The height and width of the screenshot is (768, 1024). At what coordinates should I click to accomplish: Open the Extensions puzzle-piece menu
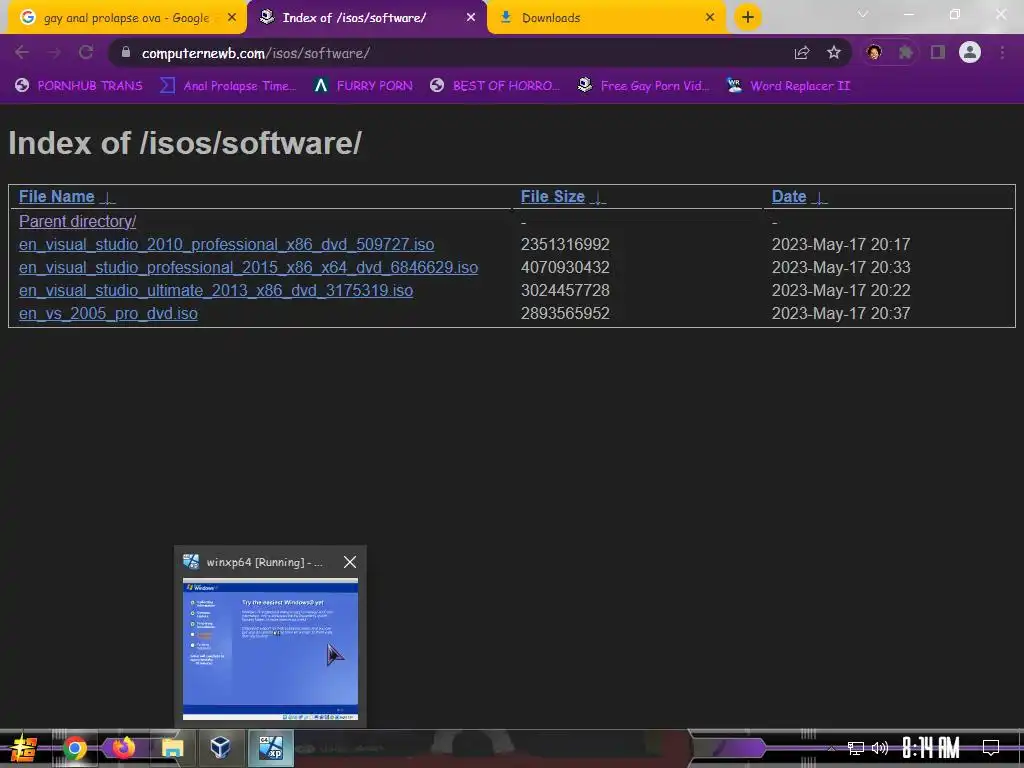(x=906, y=53)
